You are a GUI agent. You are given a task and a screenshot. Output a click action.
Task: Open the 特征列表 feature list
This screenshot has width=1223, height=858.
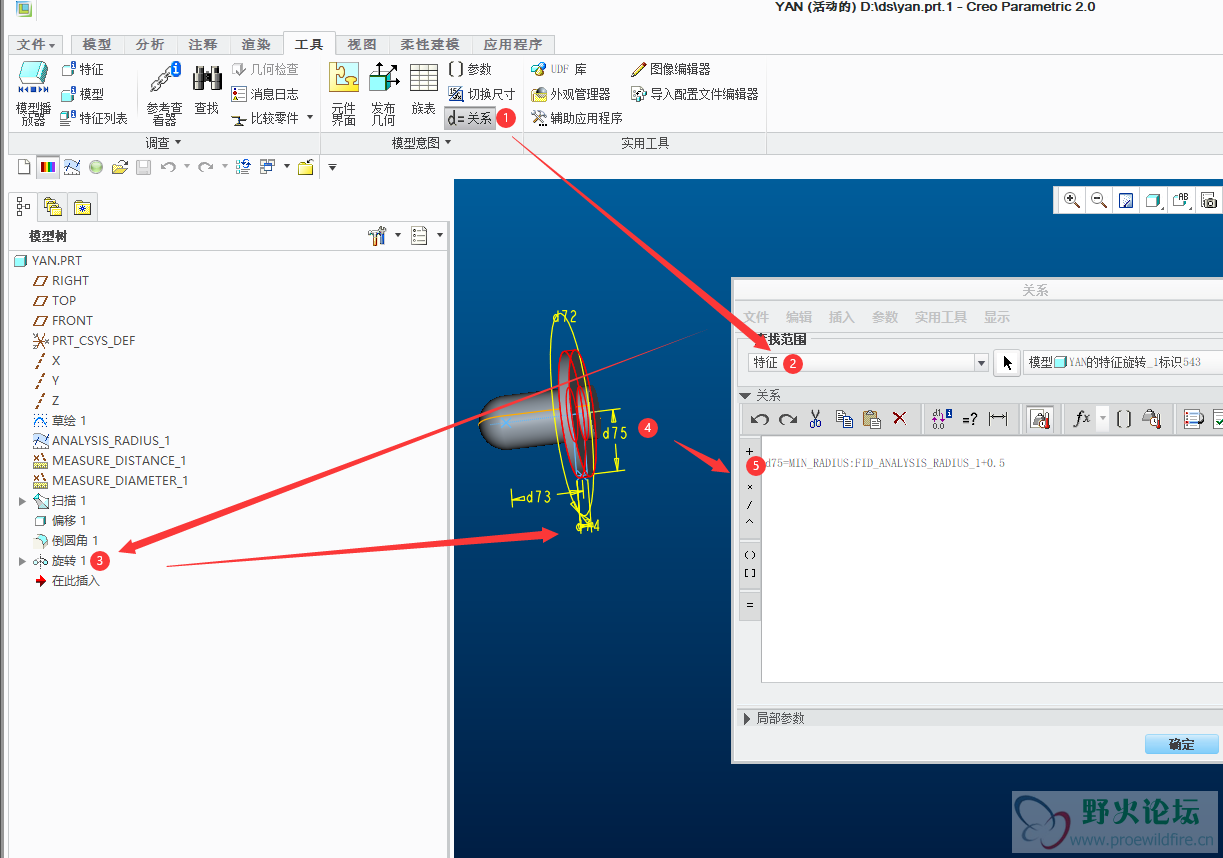pyautogui.click(x=94, y=118)
